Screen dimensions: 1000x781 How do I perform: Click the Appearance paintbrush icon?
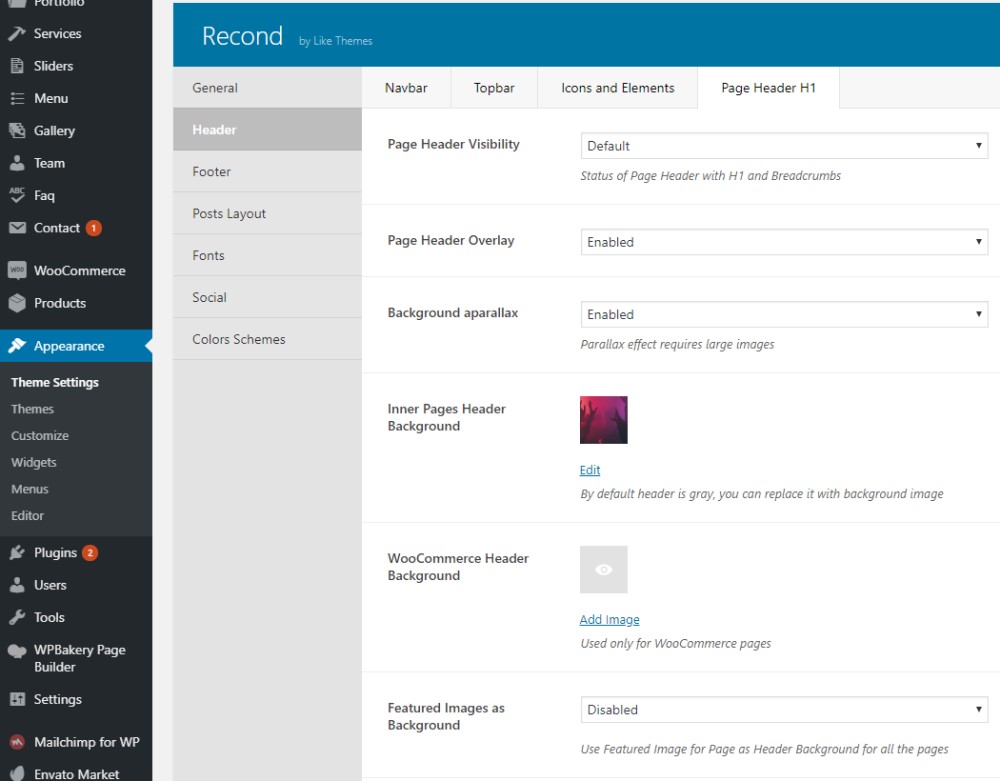(17, 346)
